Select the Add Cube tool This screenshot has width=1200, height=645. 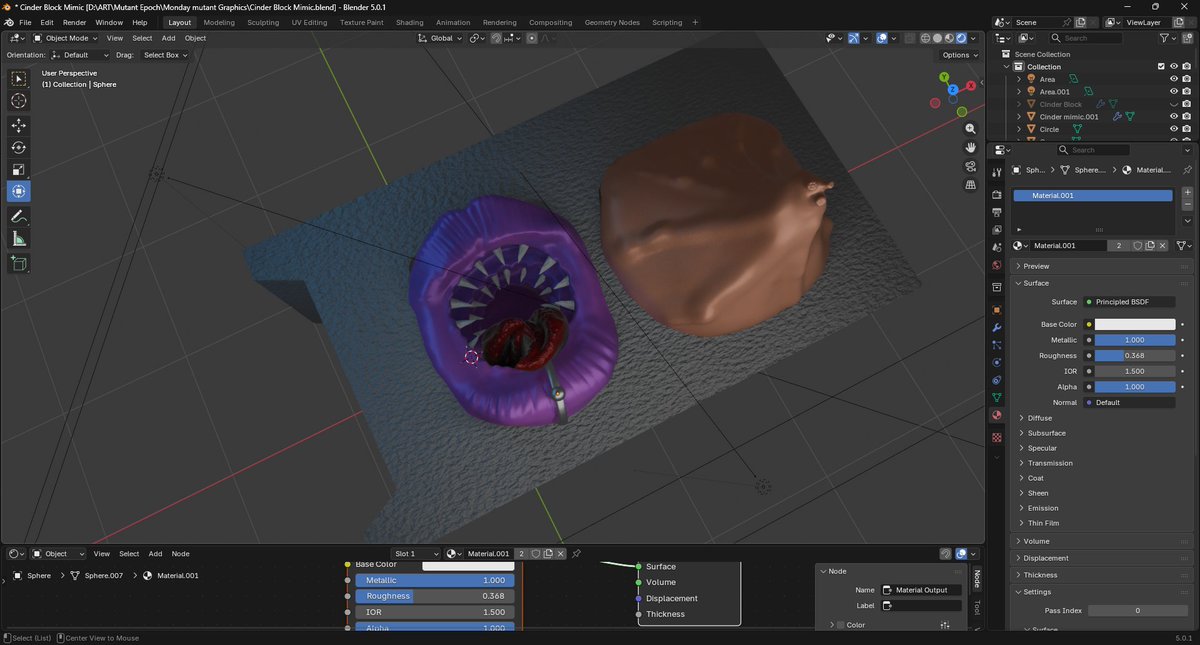click(x=19, y=263)
